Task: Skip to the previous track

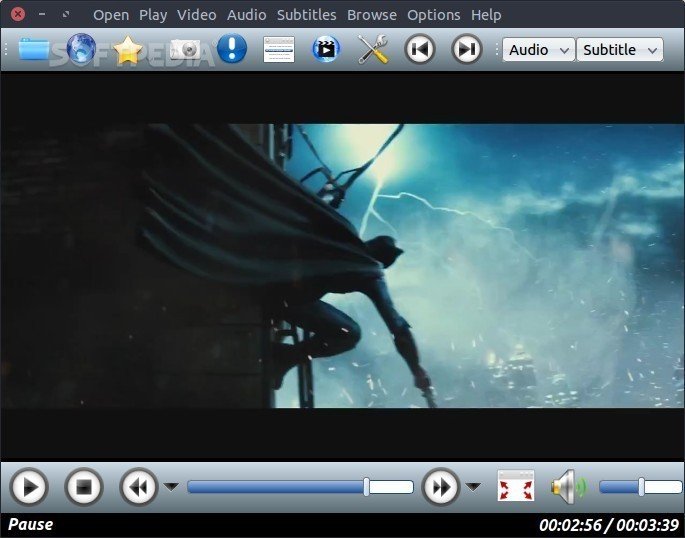Action: coord(420,49)
